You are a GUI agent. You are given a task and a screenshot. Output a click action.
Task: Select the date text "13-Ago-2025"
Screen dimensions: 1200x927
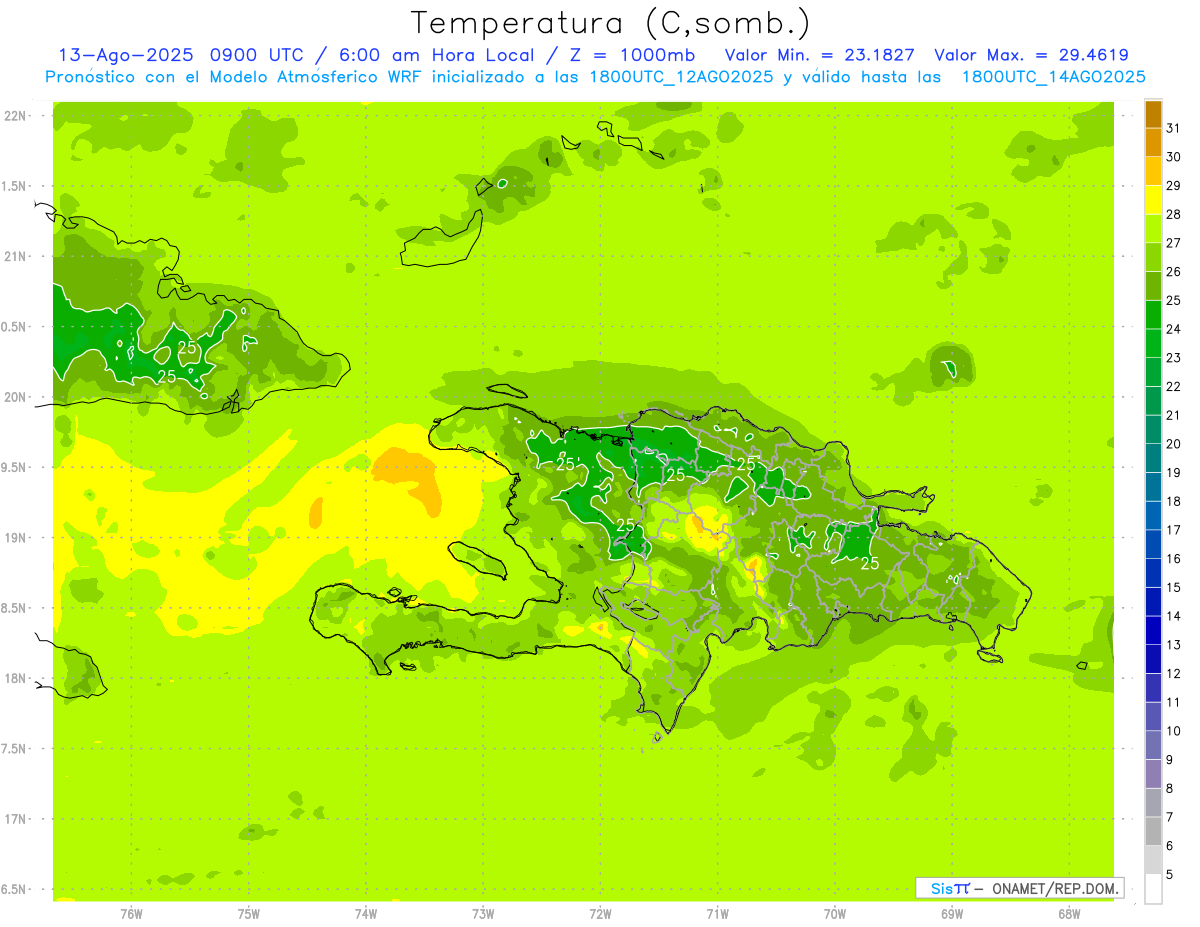coord(125,56)
